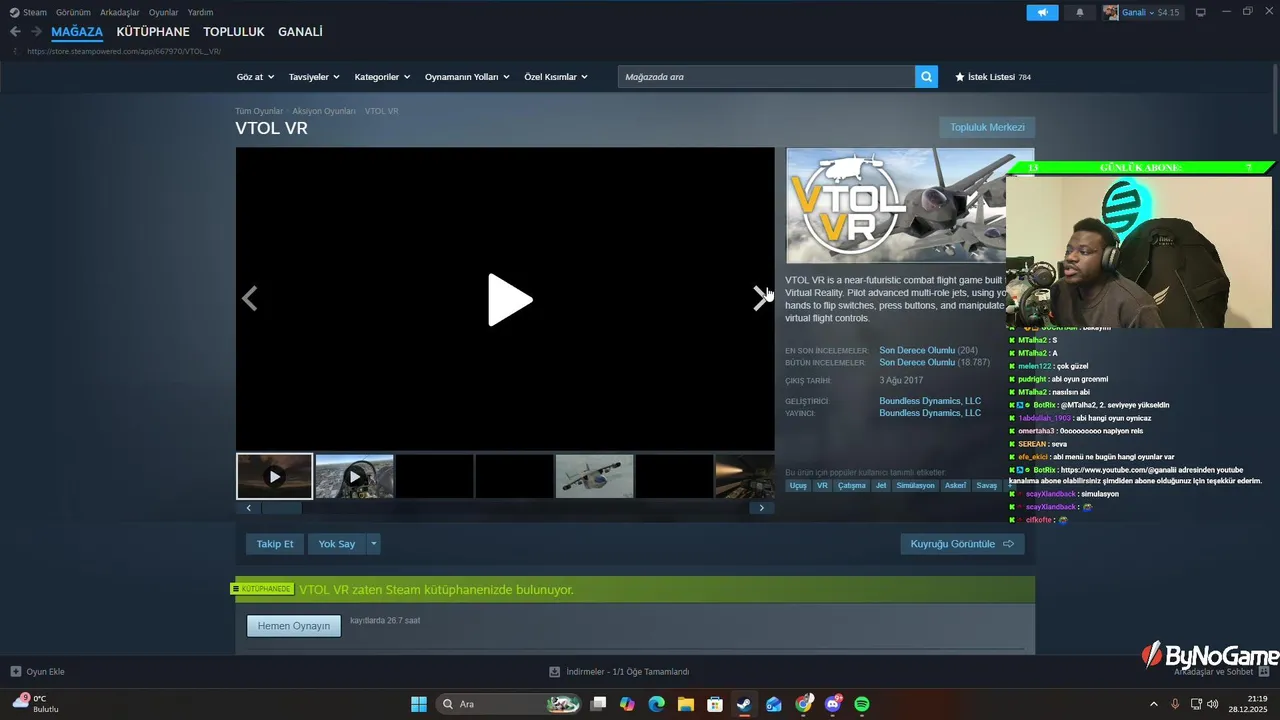Viewport: 1280px width, 720px height.
Task: Click the thumbnail strip scrollbar handle
Action: (282, 508)
